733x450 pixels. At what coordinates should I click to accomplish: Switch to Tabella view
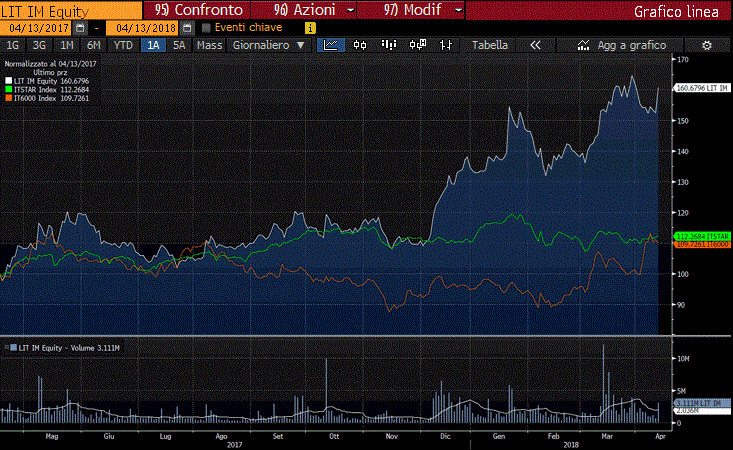489,45
